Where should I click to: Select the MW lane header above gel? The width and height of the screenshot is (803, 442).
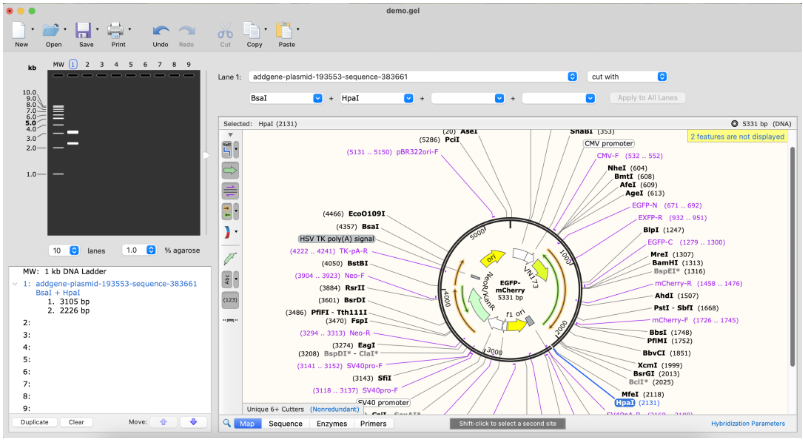point(58,64)
